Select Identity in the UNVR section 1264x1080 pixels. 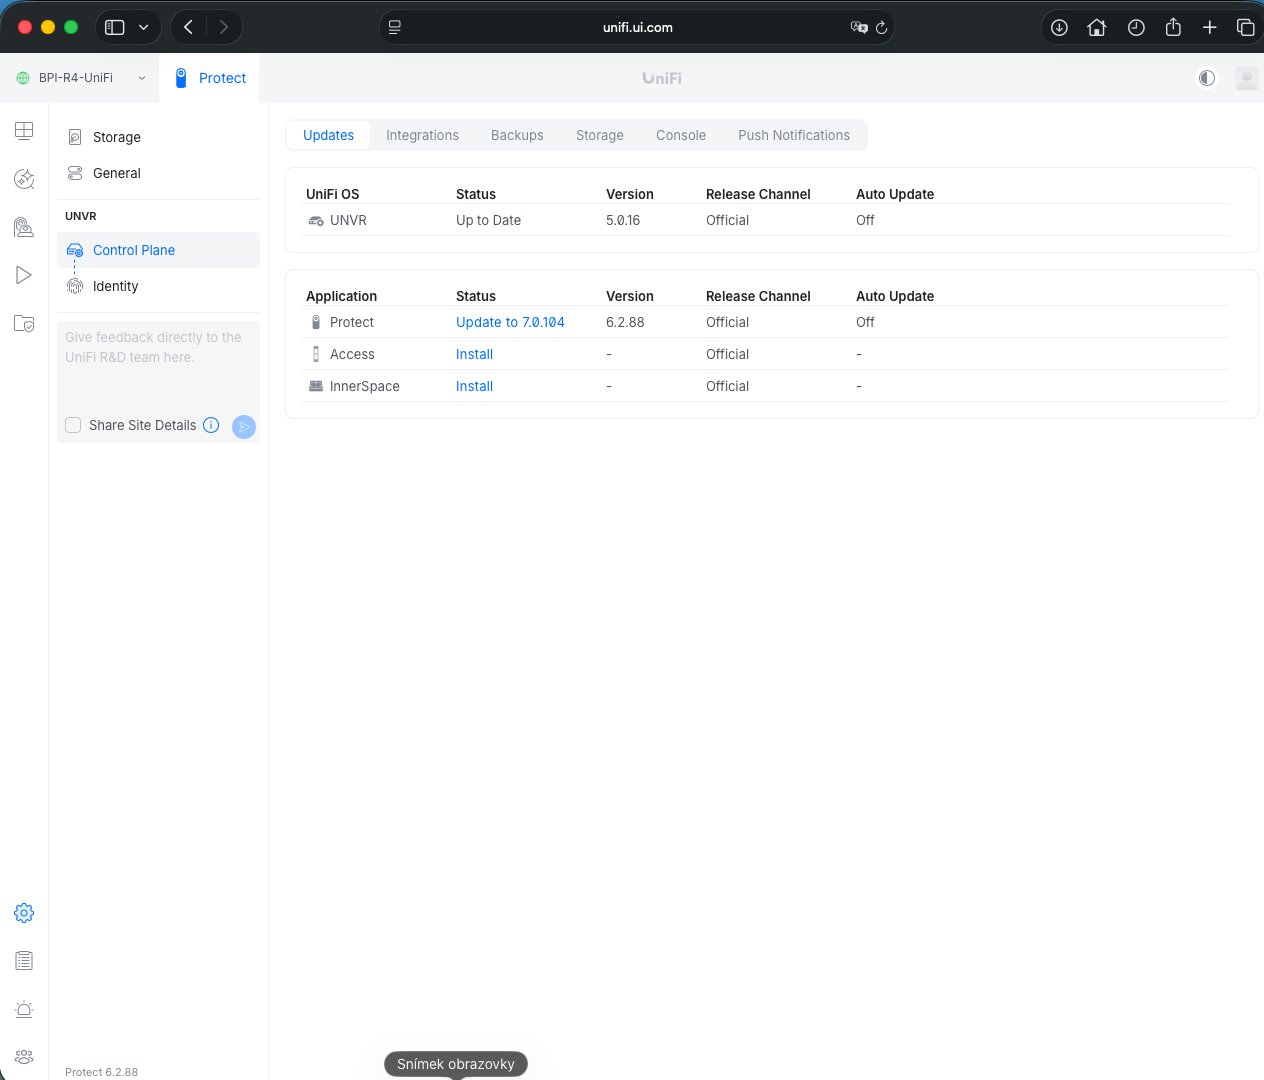tap(116, 286)
